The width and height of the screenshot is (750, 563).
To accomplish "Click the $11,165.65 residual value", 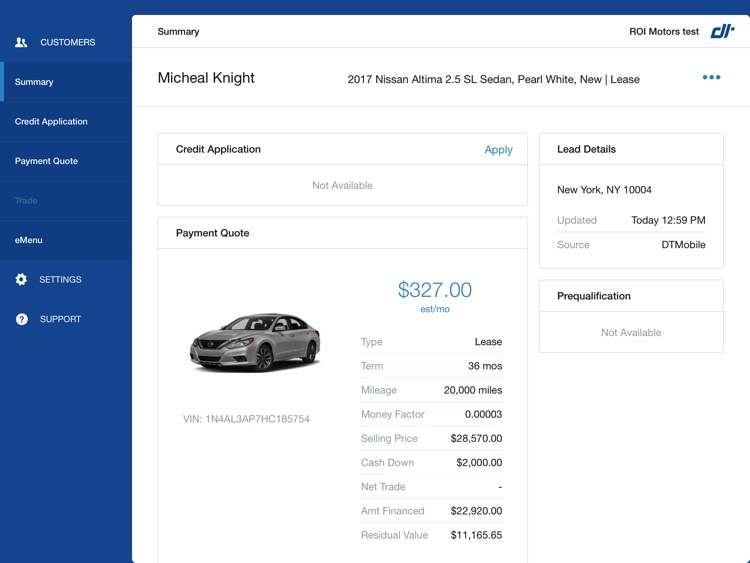I will (476, 535).
